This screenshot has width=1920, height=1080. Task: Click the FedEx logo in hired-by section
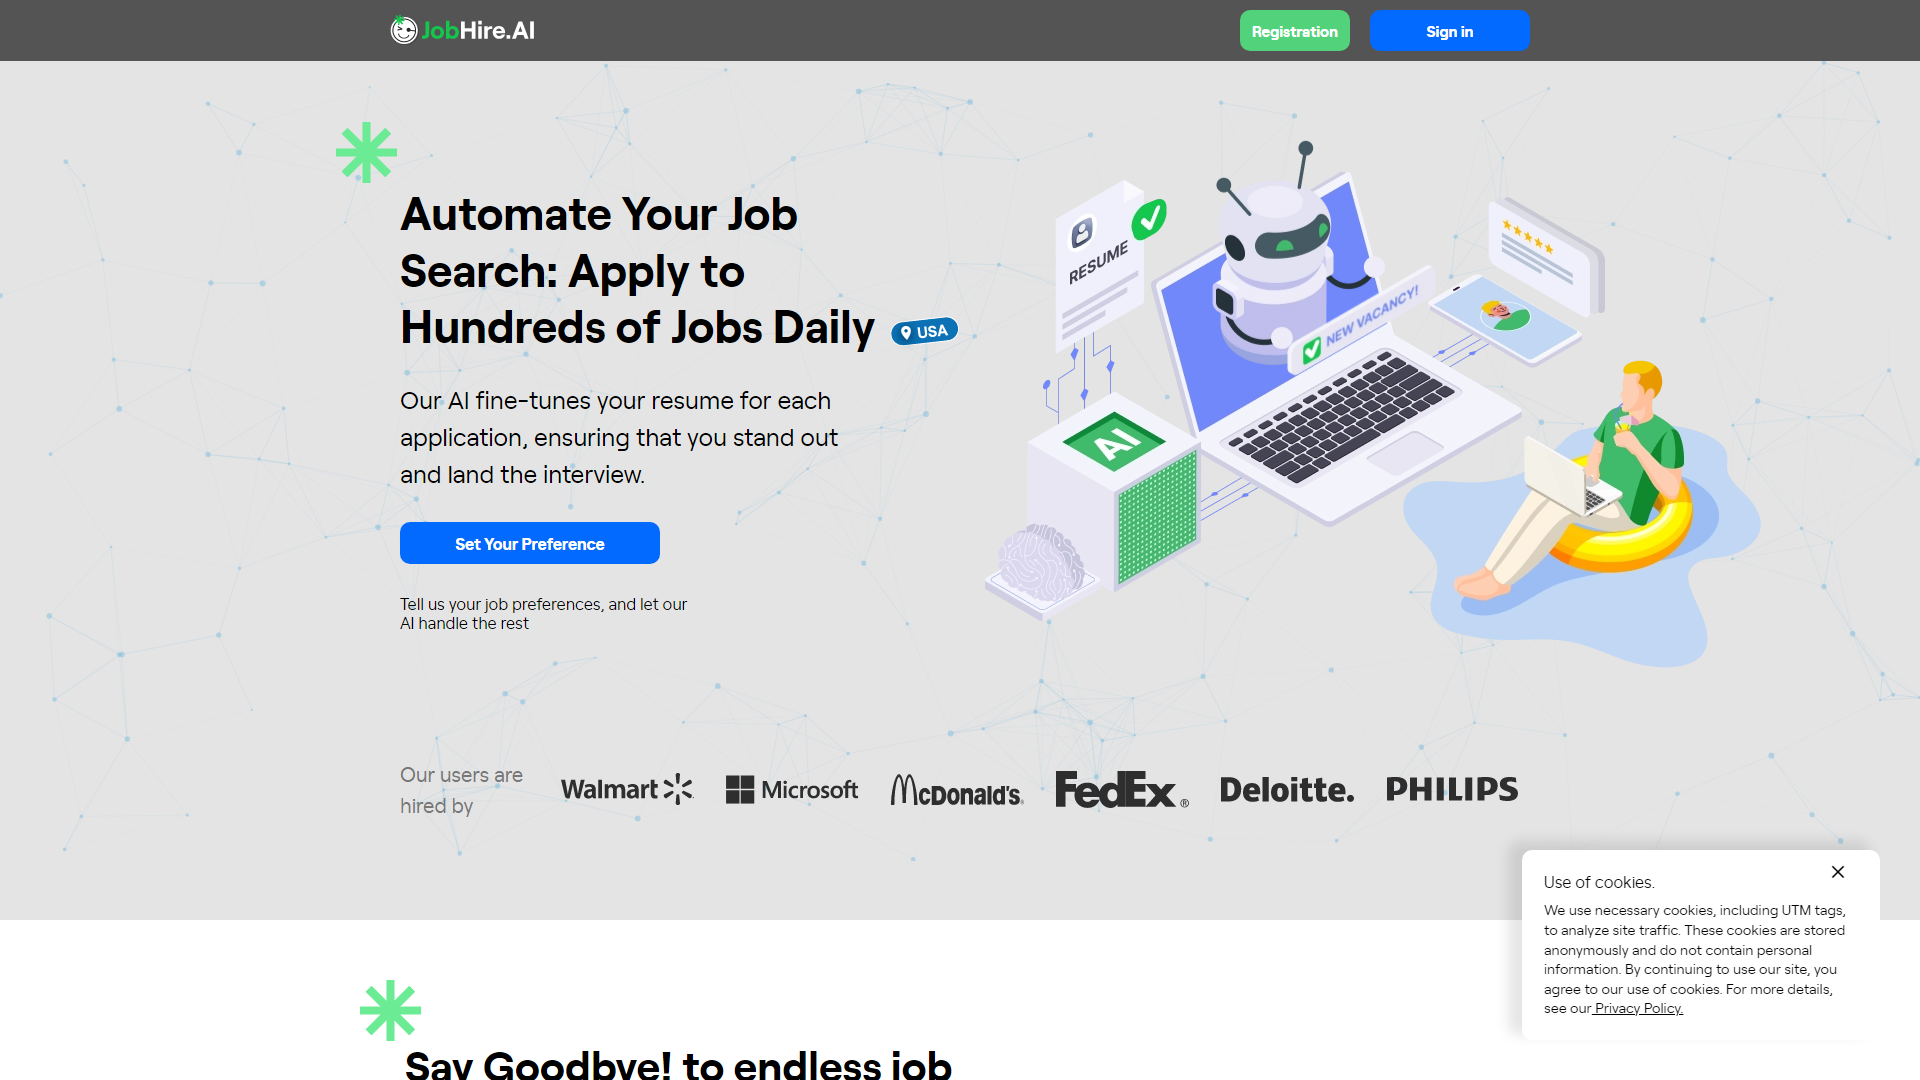tap(1120, 789)
